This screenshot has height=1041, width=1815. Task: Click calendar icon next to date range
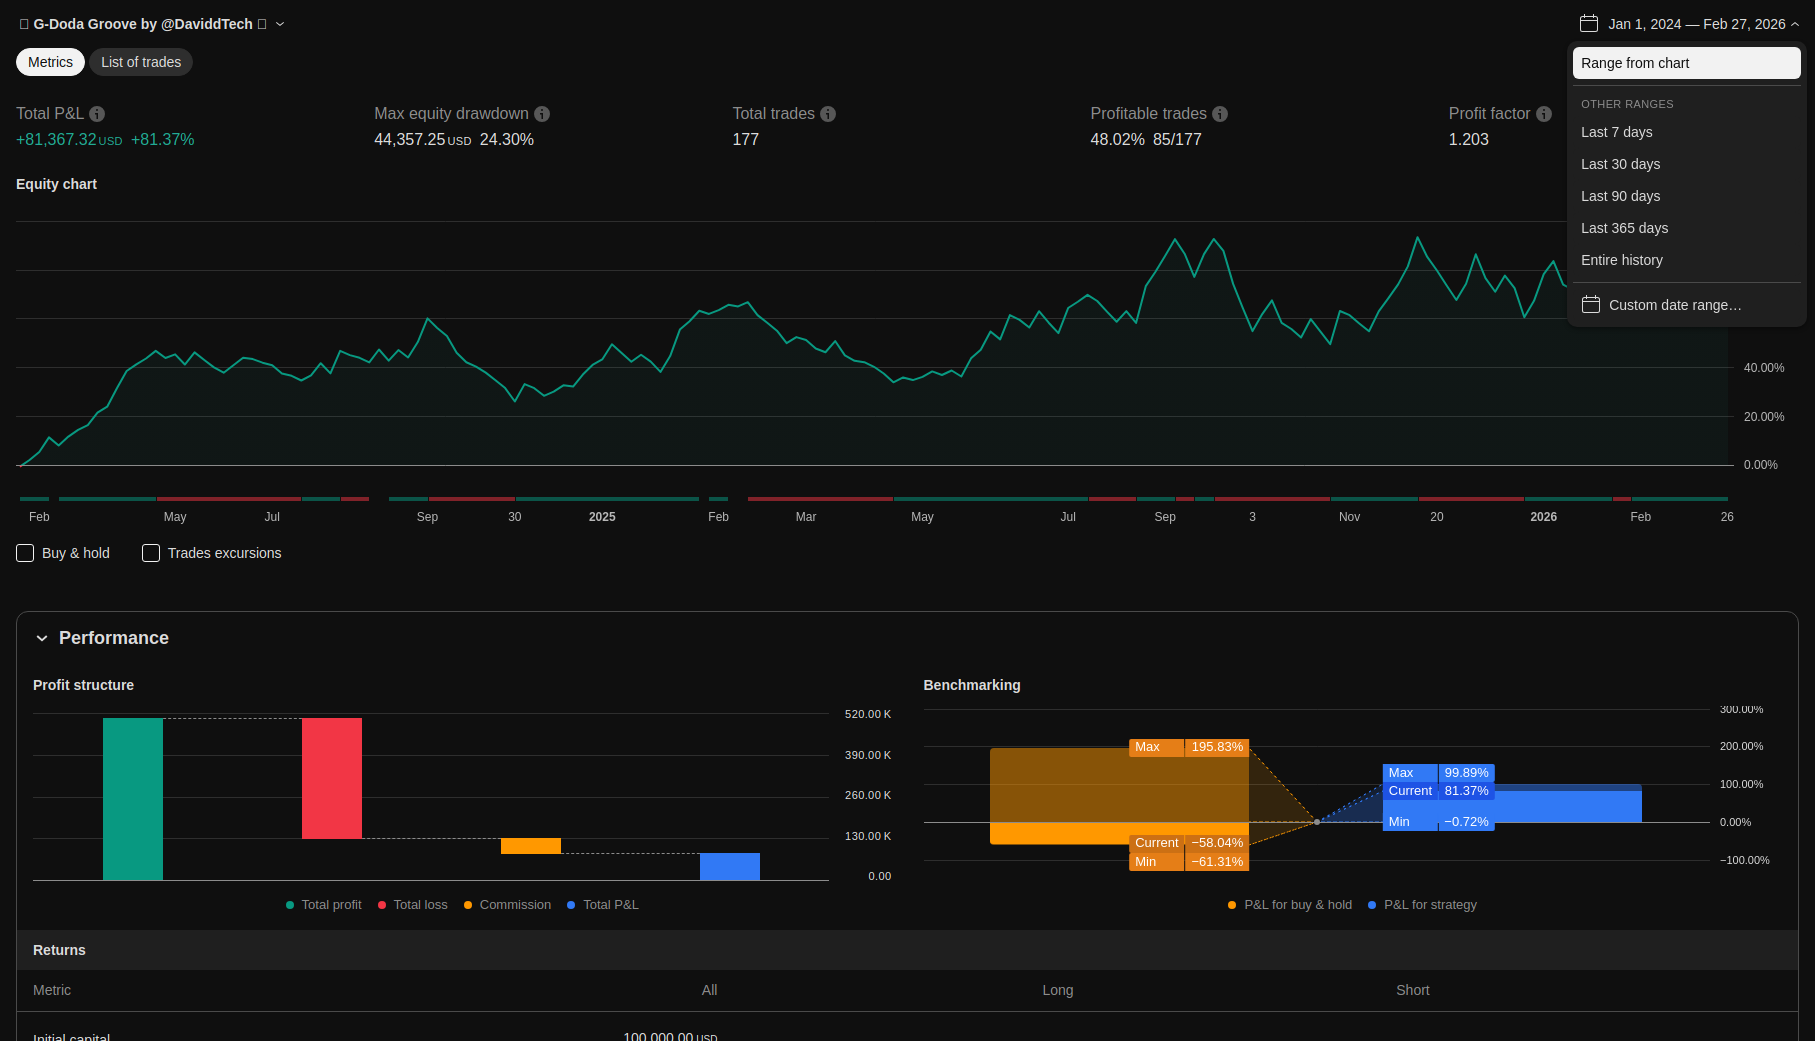[x=1589, y=24]
